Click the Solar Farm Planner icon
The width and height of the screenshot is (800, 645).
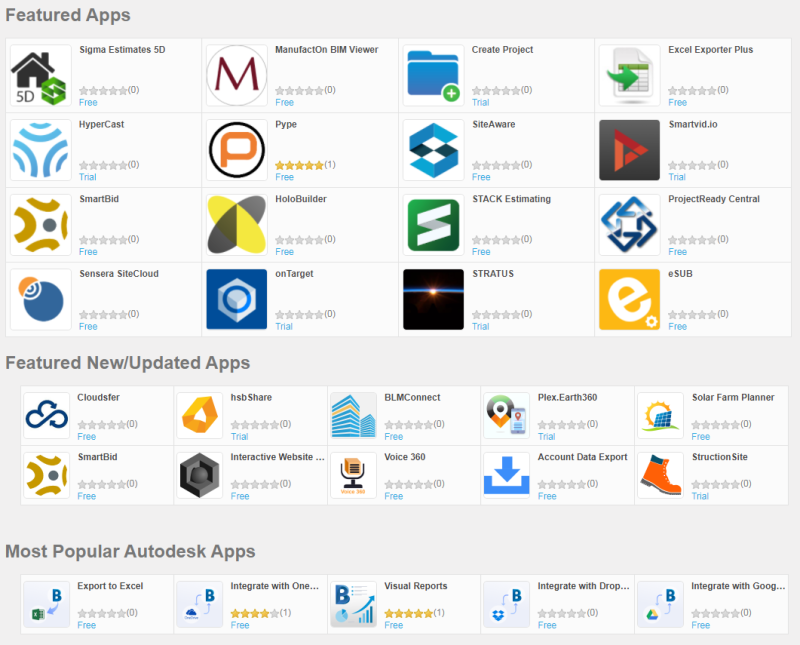[660, 415]
